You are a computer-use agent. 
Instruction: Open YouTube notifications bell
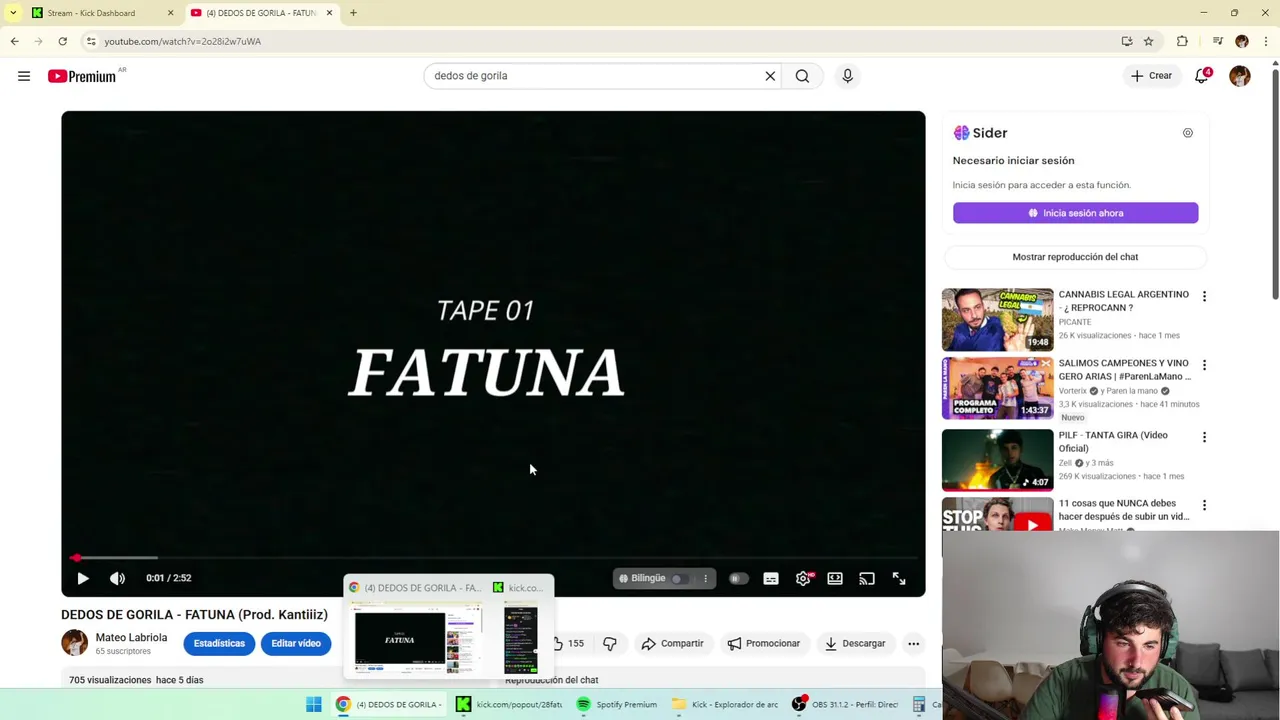(x=1202, y=76)
